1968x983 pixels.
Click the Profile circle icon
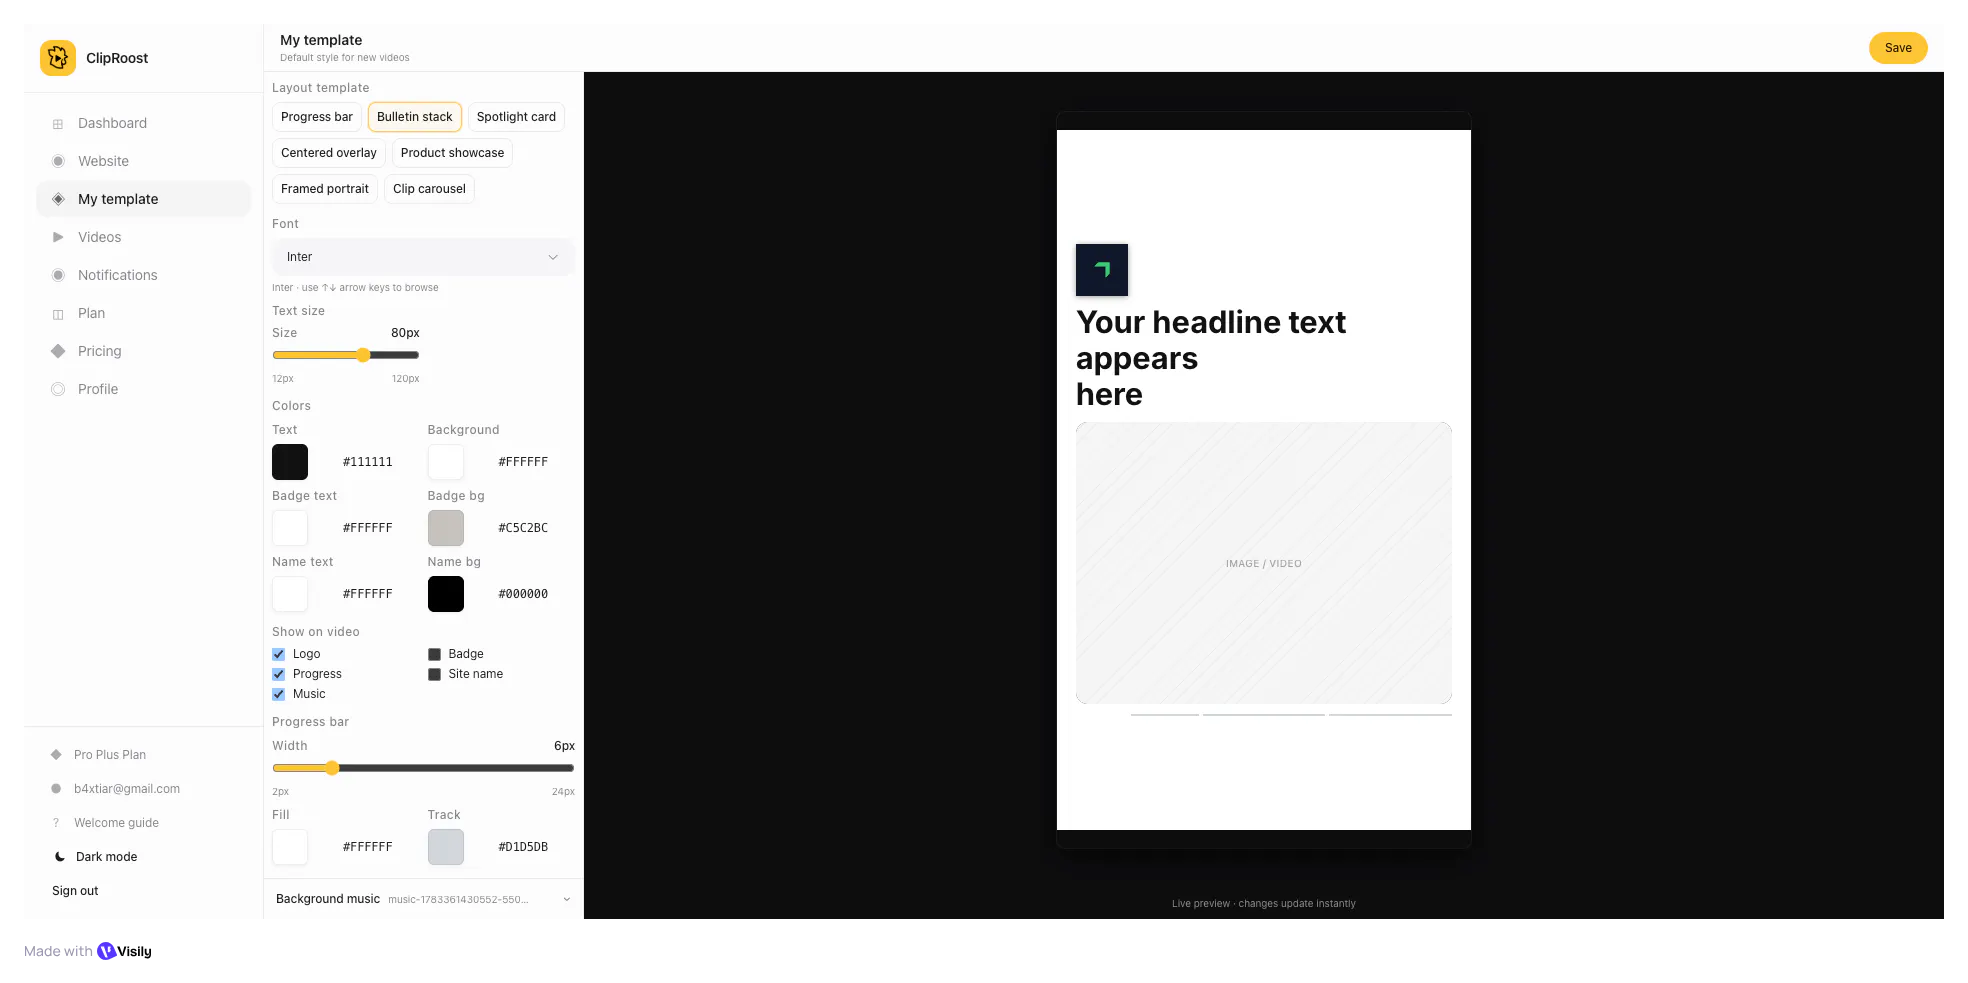click(x=58, y=389)
